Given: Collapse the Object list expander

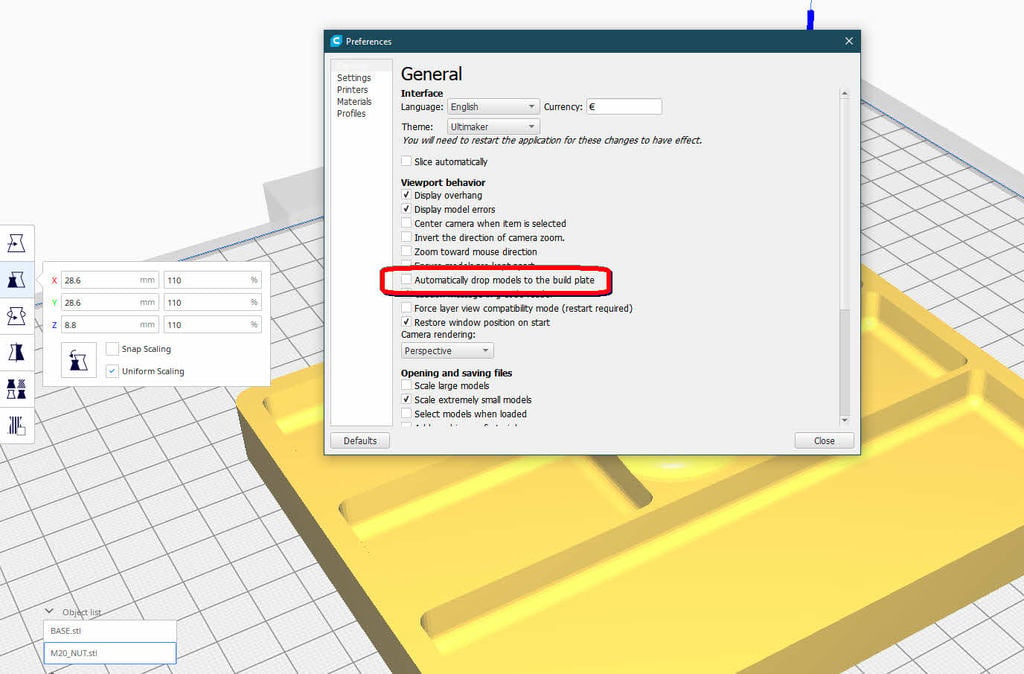Looking at the screenshot, I should [49, 611].
